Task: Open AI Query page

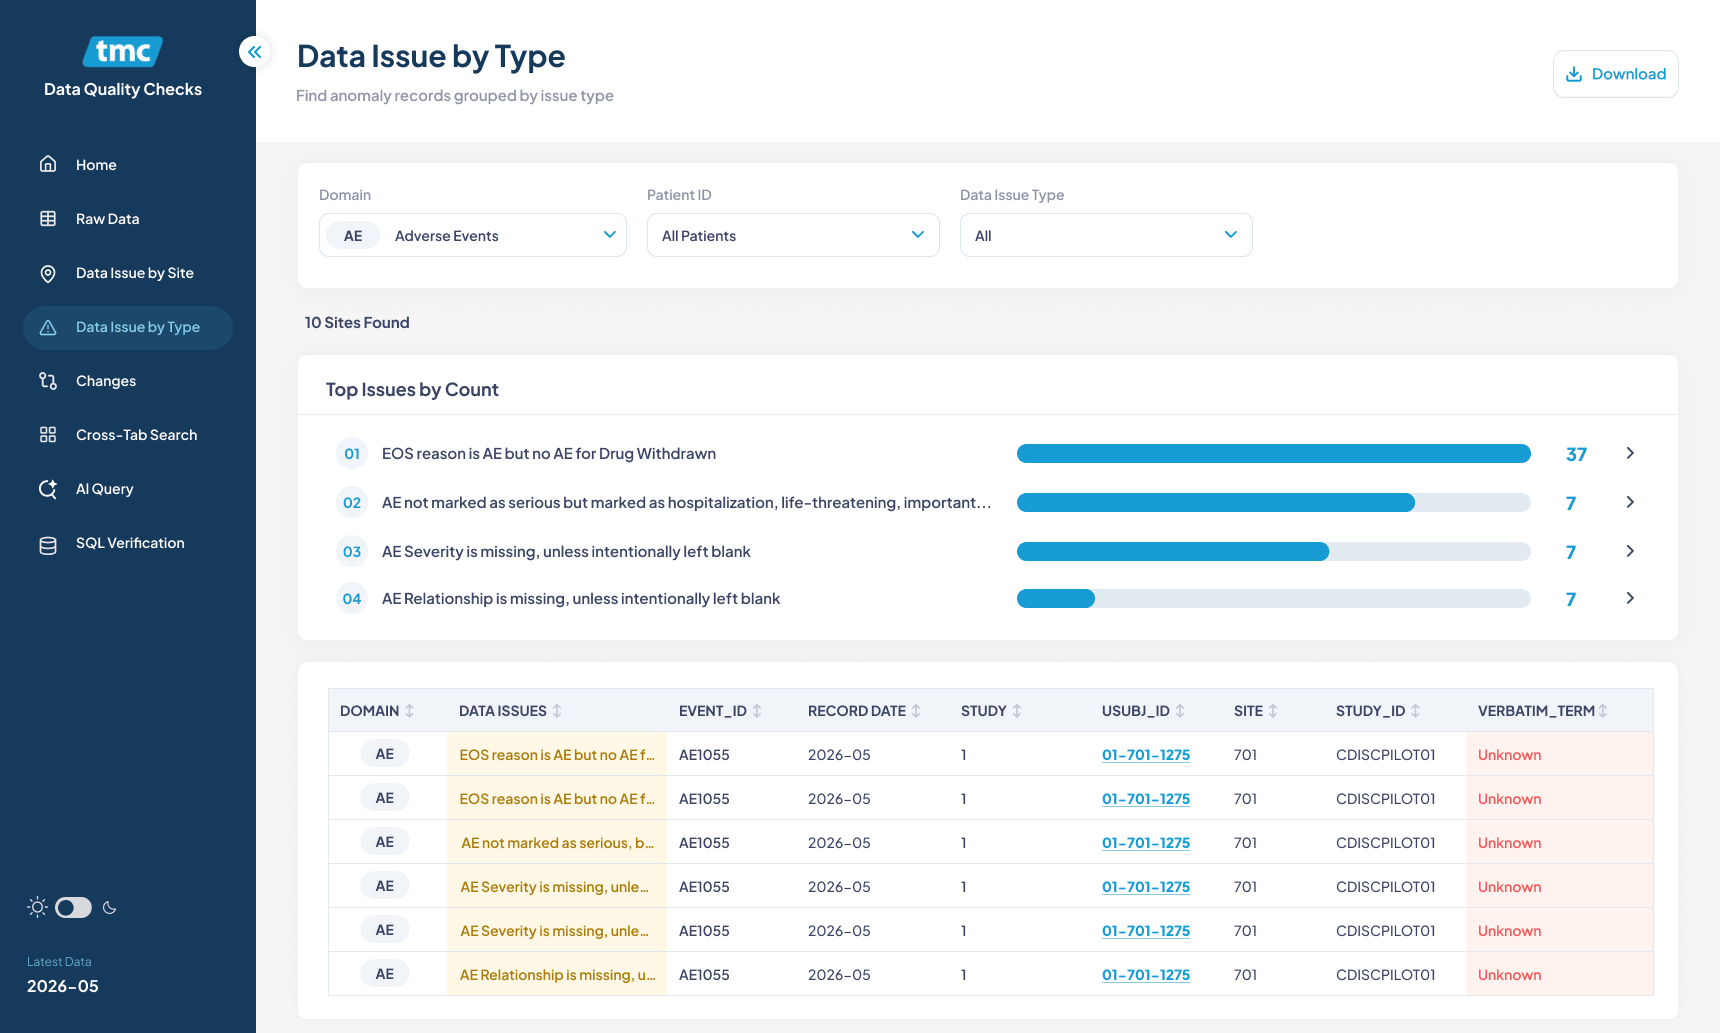Action: [x=128, y=489]
